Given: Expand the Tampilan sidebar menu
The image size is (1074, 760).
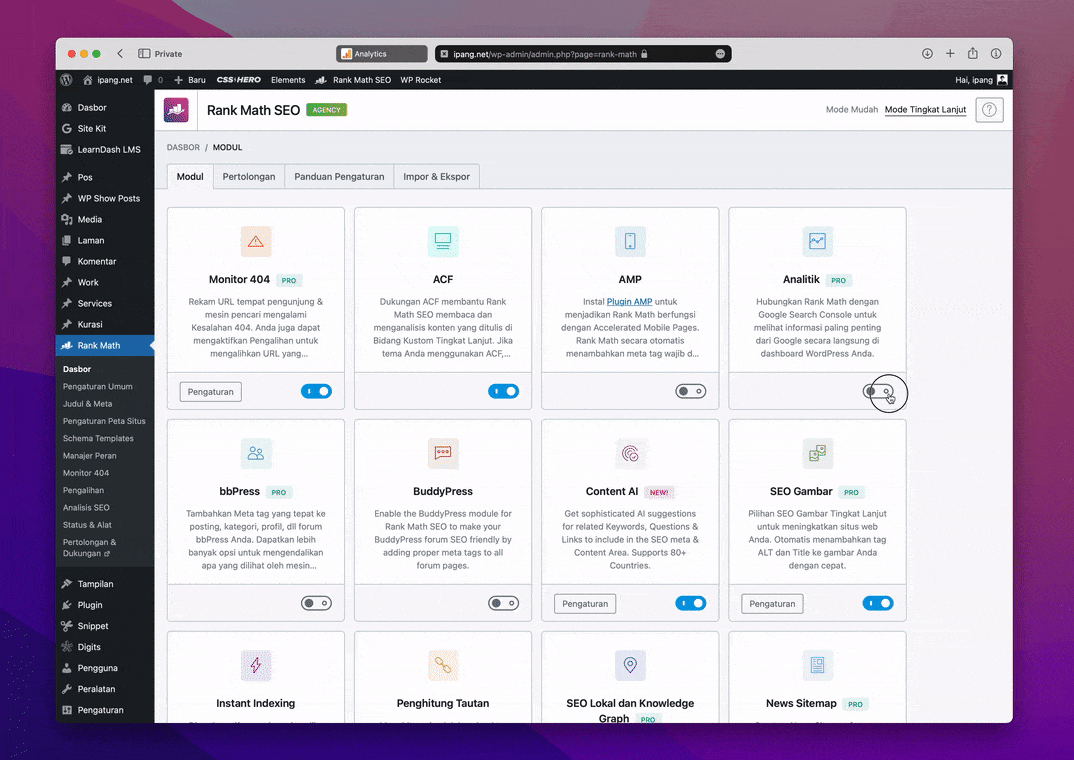Looking at the screenshot, I should coord(95,584).
